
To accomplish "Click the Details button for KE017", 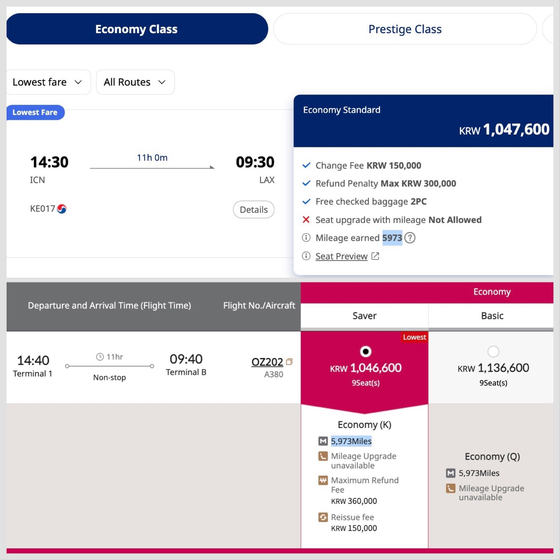I will click(x=254, y=210).
